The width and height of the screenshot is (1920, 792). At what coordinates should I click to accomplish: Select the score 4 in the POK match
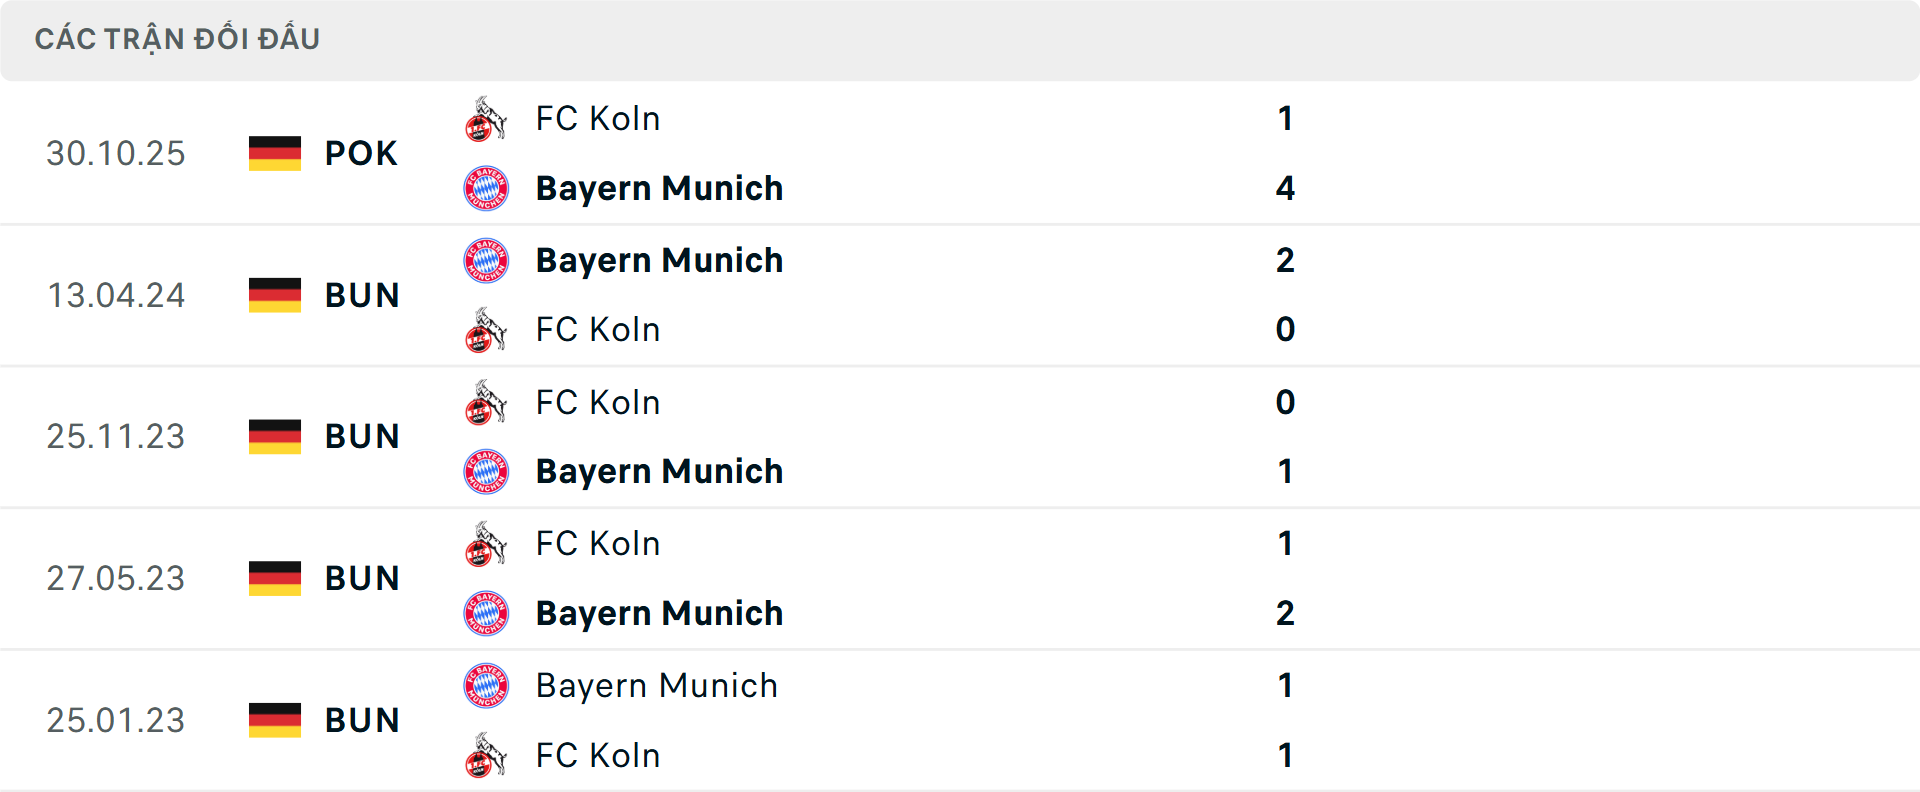click(1286, 188)
